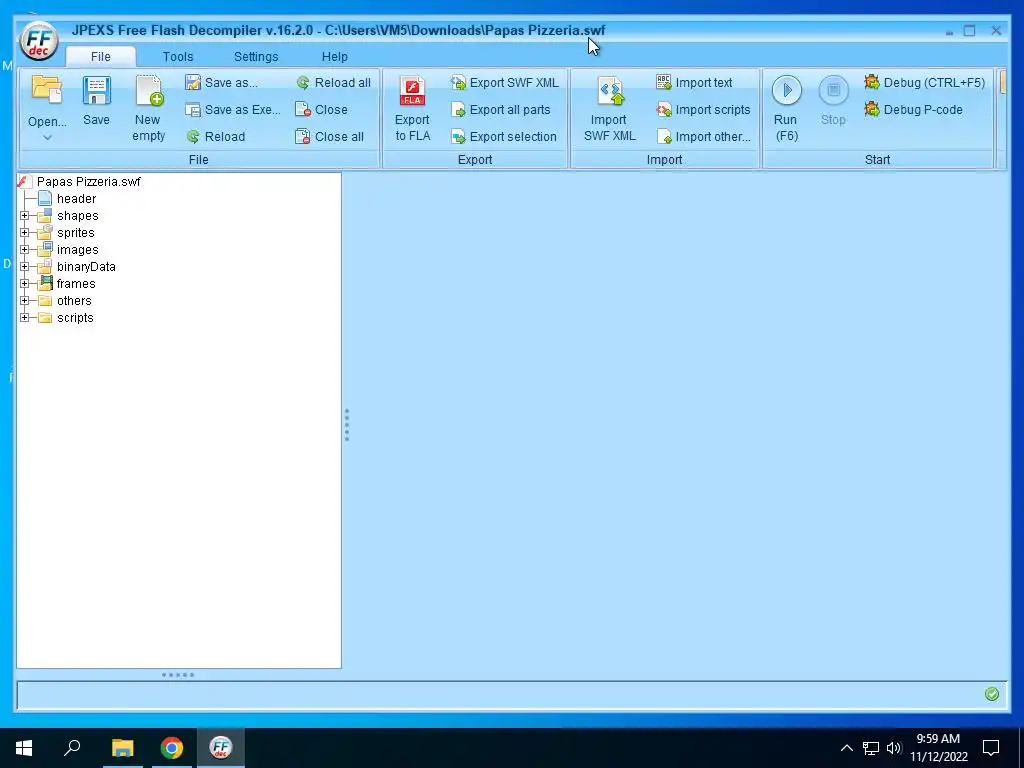Select the shapes tree label
The width and height of the screenshot is (1024, 768).
78,216
